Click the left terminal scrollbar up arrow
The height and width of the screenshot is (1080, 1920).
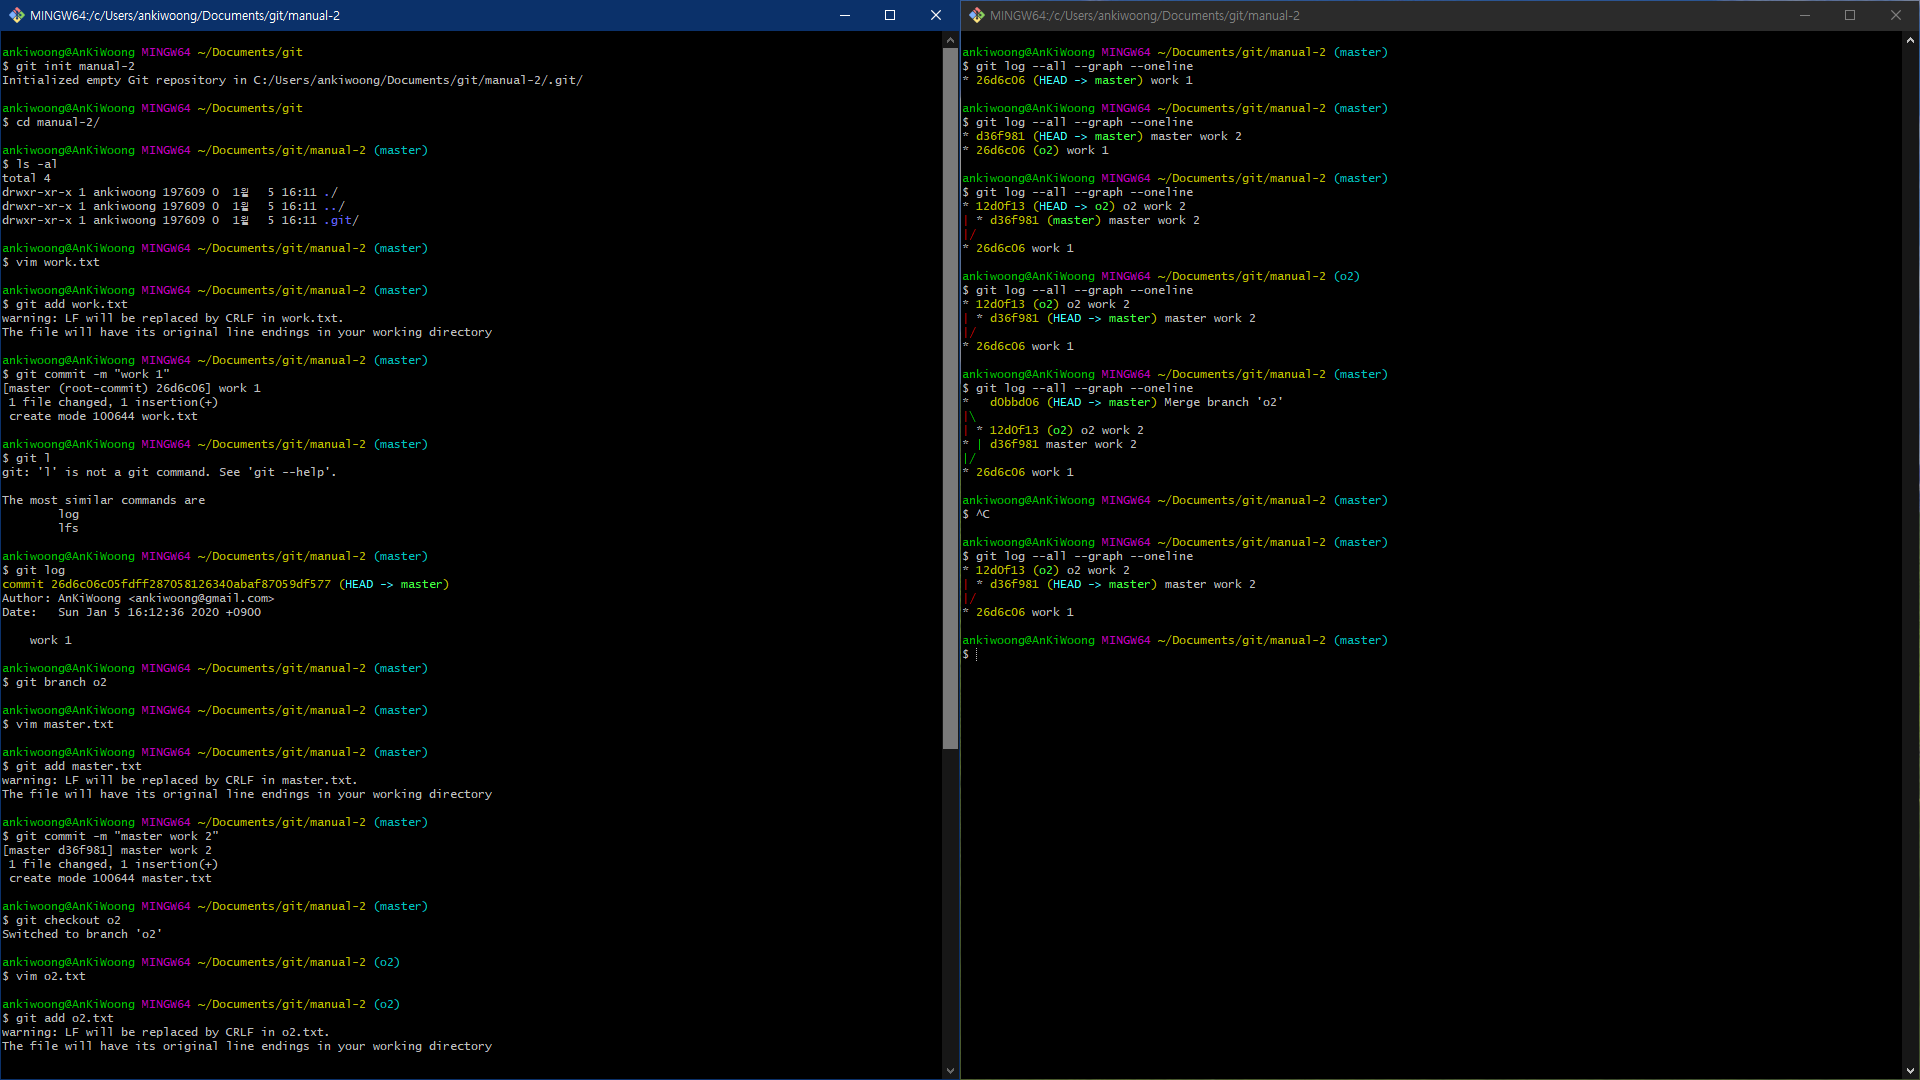950,41
